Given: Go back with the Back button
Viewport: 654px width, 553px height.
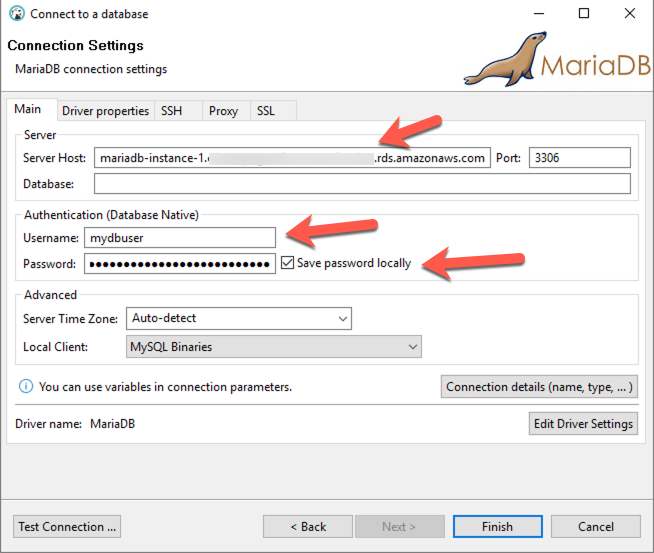Looking at the screenshot, I should click(308, 527).
